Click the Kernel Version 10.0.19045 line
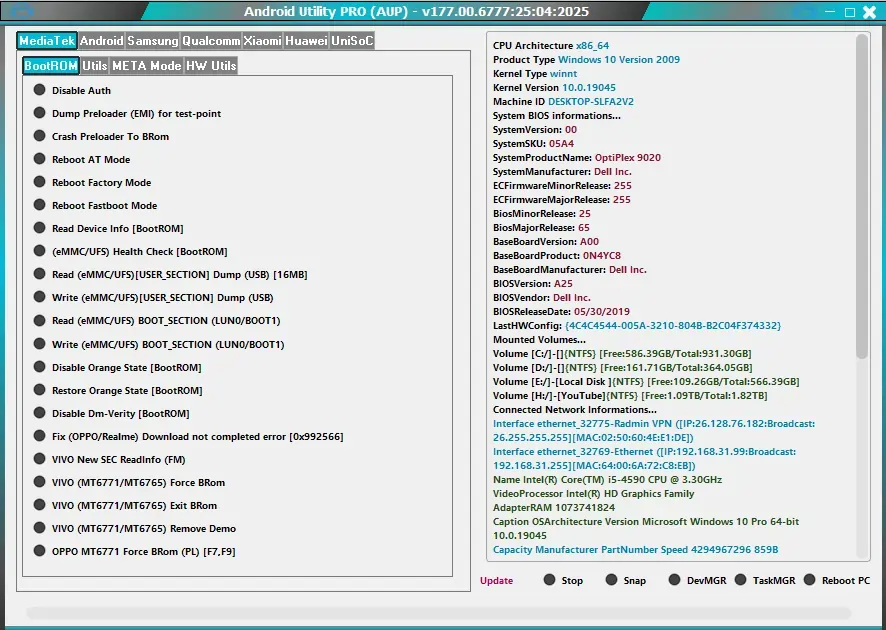This screenshot has width=886, height=630. (554, 88)
